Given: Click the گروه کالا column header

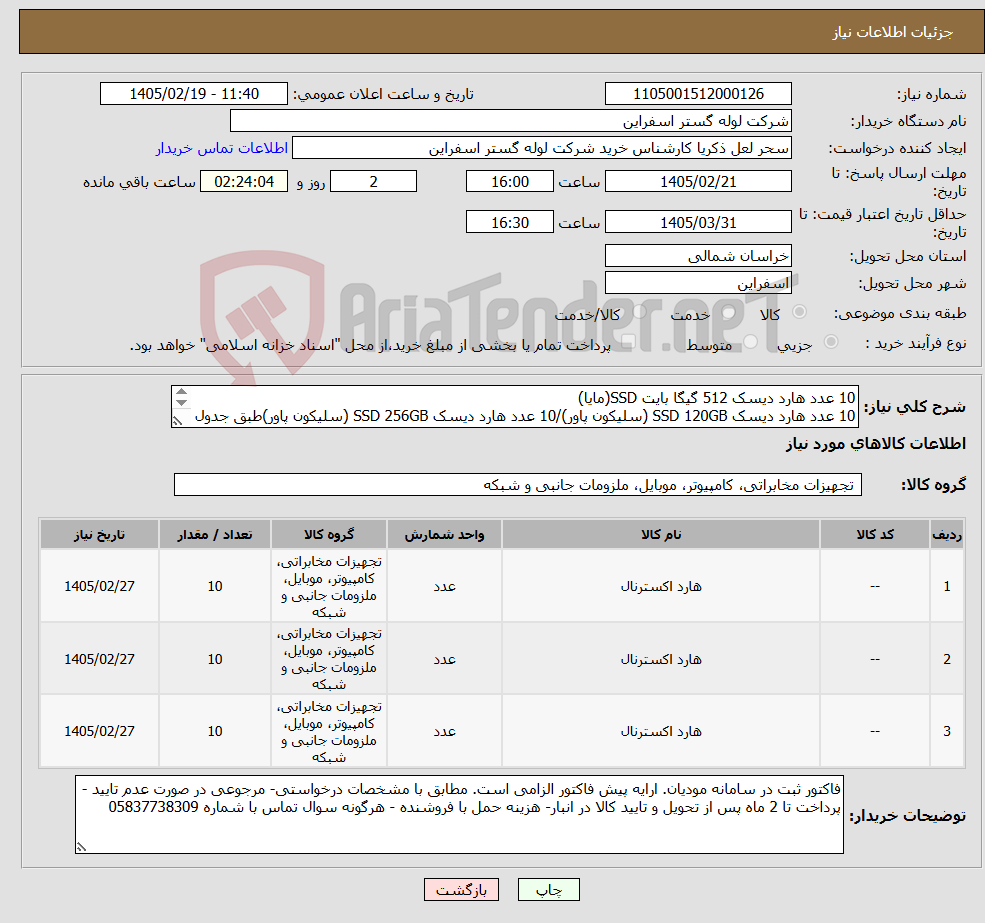Looking at the screenshot, I should tap(329, 535).
